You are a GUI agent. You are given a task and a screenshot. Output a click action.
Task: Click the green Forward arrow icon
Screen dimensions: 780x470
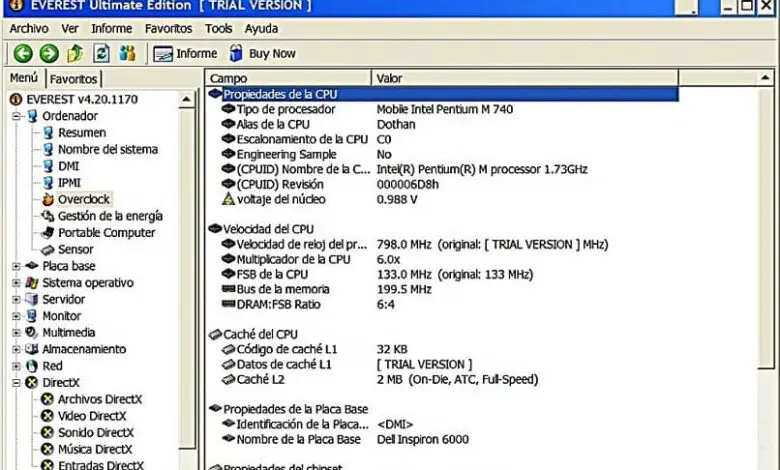tap(49, 53)
